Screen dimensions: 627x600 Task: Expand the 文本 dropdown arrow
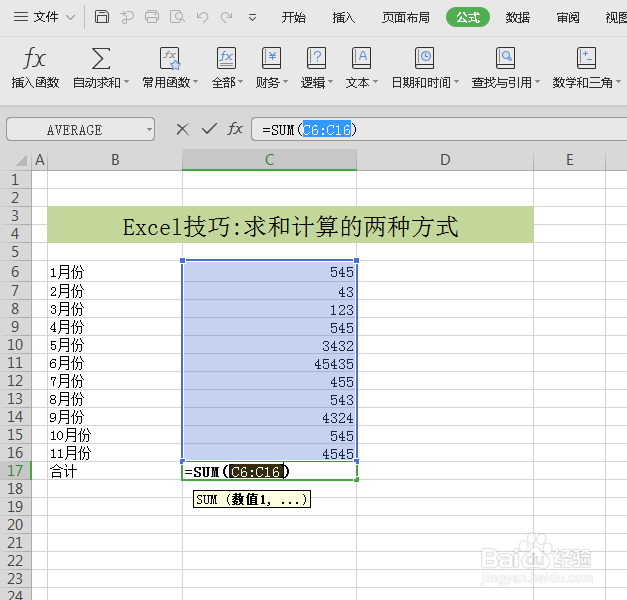[x=375, y=82]
